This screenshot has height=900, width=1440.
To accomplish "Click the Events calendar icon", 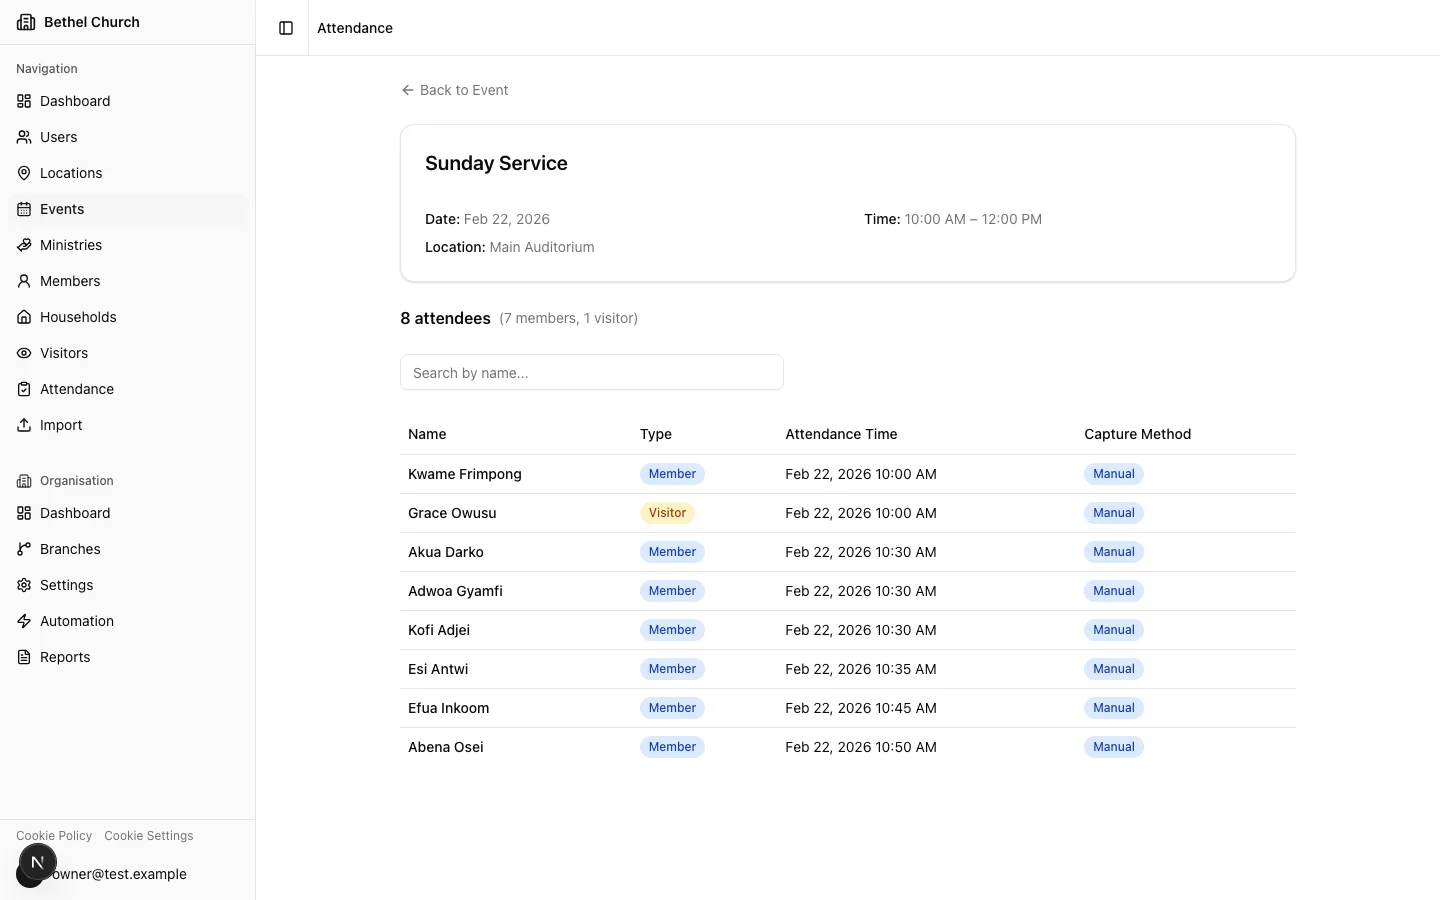I will click(24, 209).
